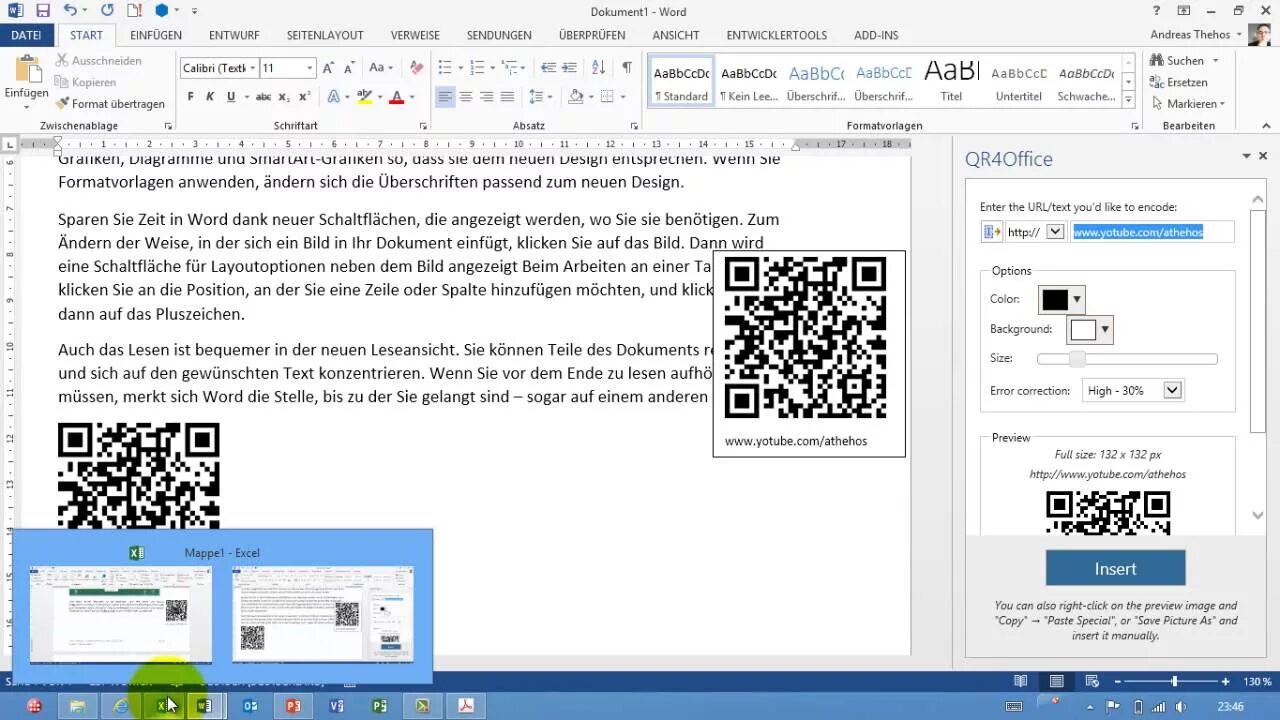Save the document with disk icon
This screenshot has width=1280, height=720.
pos(42,11)
